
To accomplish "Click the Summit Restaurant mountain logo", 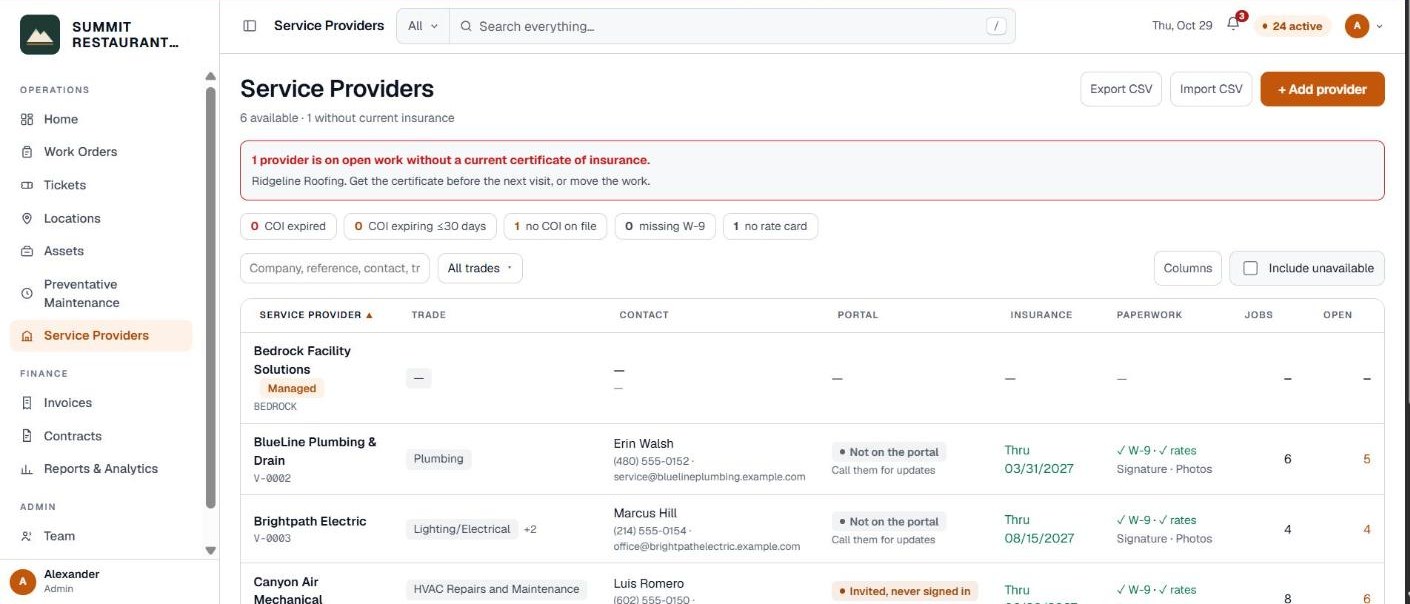I will 40,35.
